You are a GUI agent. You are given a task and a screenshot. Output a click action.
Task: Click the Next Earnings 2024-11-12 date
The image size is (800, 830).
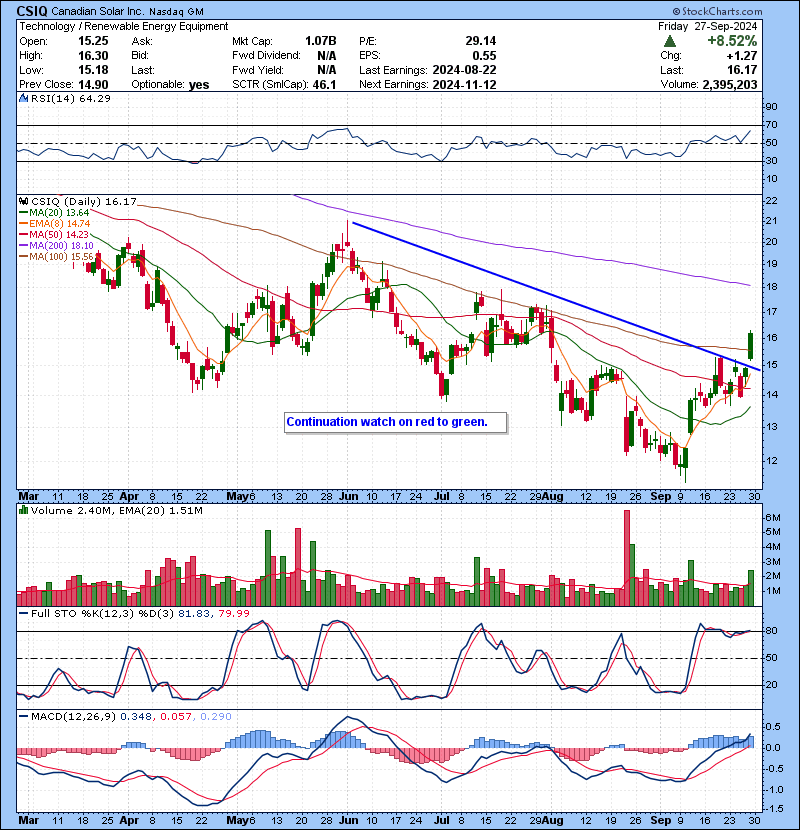464,85
